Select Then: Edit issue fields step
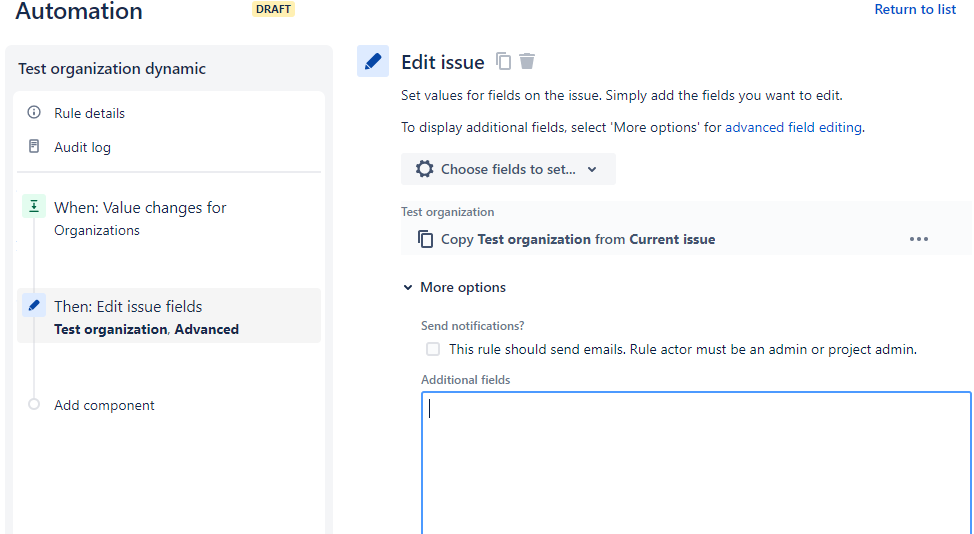Viewport: 974px width, 534px height. click(x=169, y=316)
